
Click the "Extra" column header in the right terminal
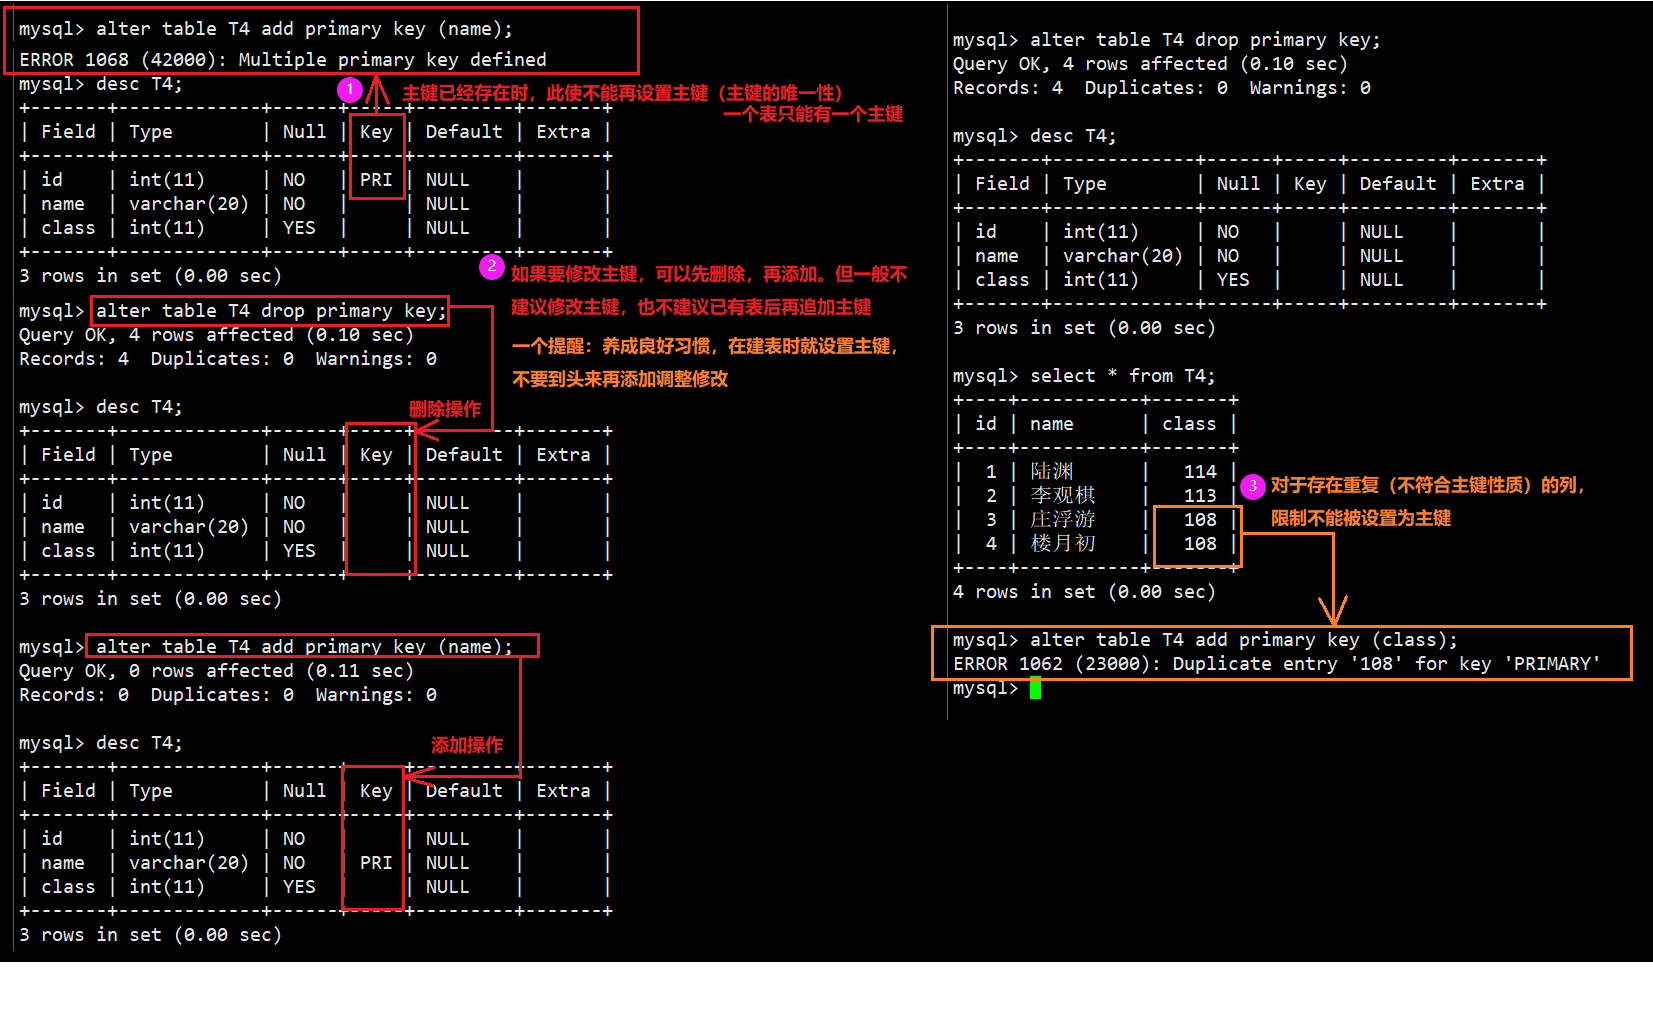[x=1497, y=184]
